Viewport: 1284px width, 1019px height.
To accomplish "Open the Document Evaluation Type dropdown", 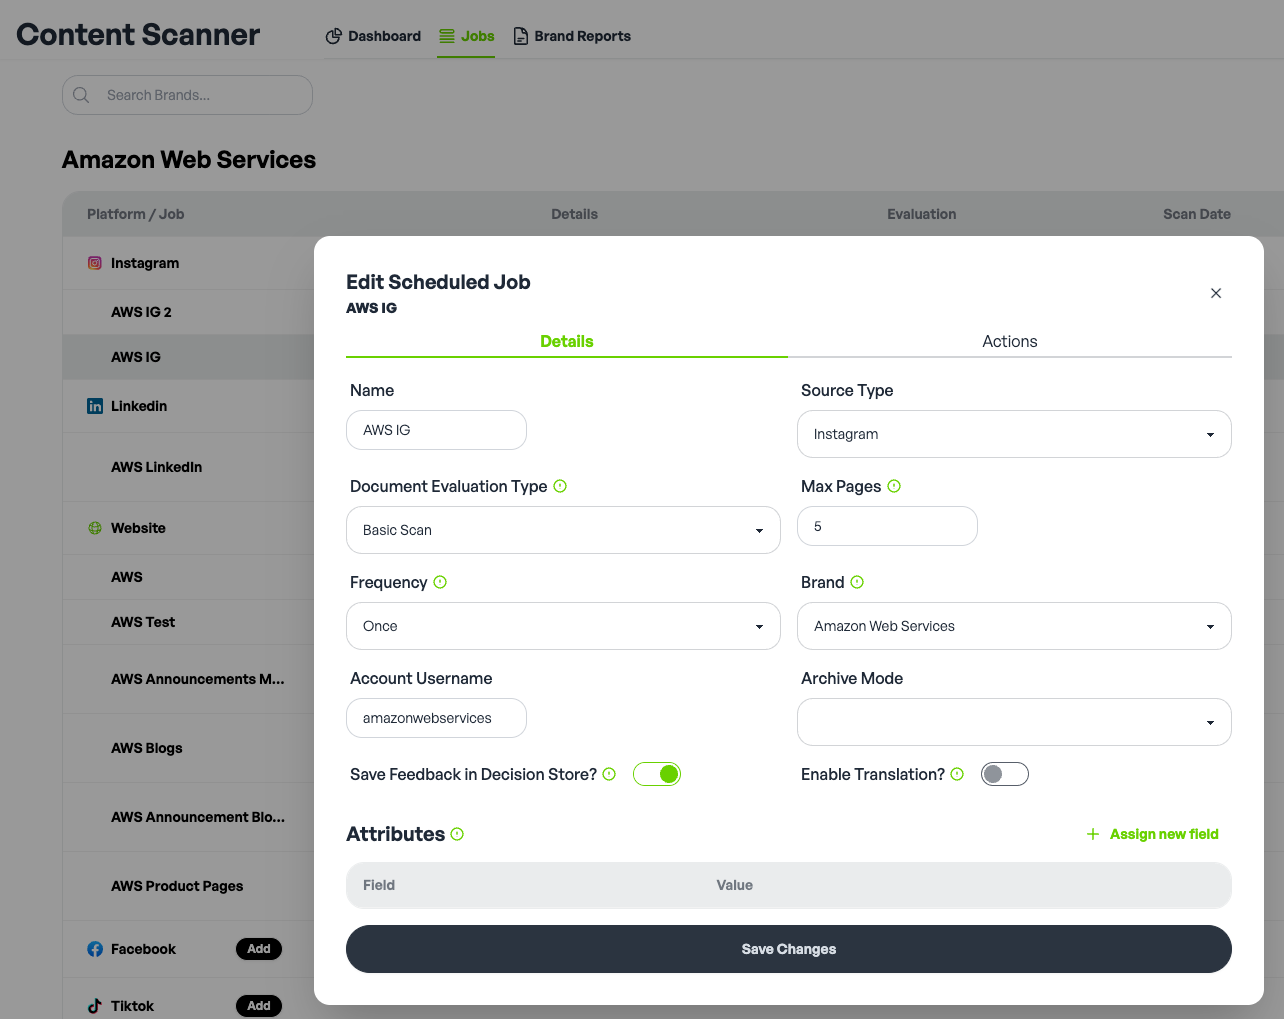I will coord(563,530).
